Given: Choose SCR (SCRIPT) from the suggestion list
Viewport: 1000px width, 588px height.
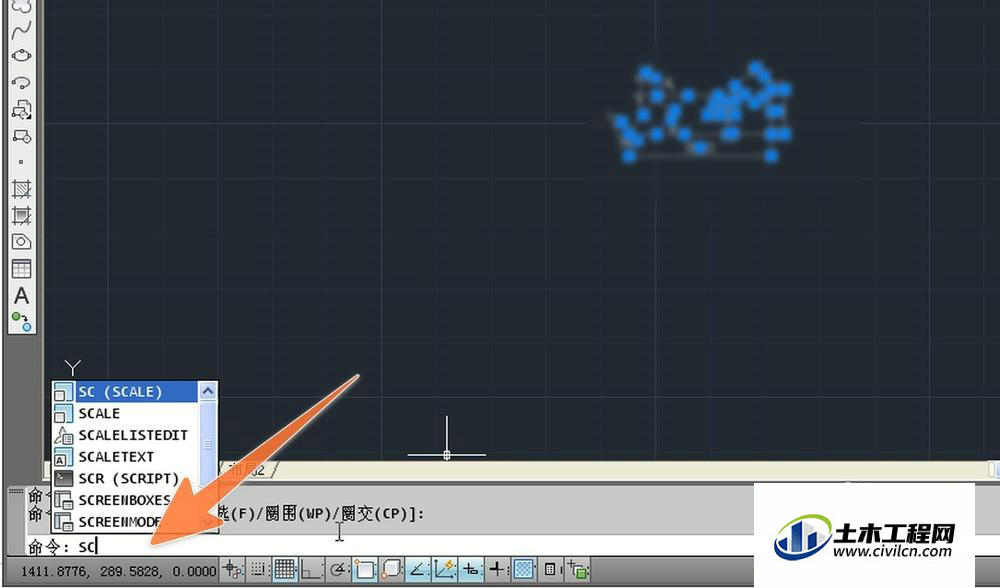Looking at the screenshot, I should point(125,478).
